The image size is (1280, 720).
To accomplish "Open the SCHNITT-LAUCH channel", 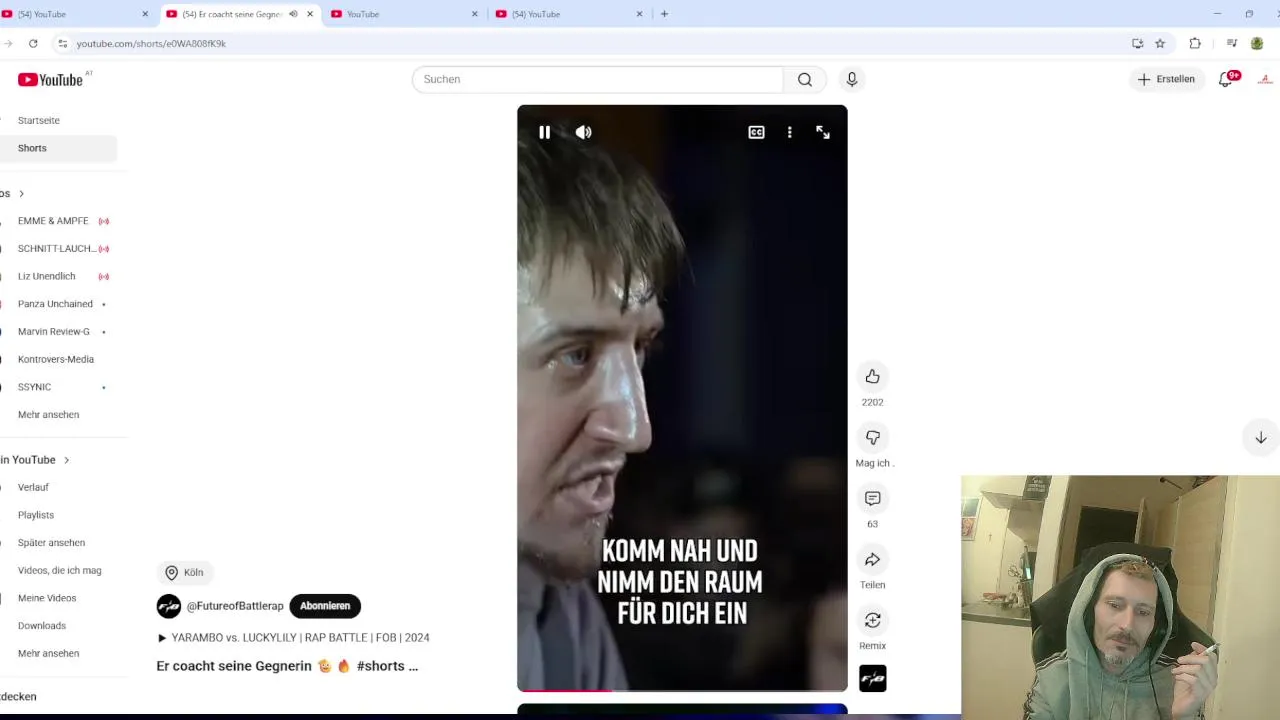I will (58, 248).
